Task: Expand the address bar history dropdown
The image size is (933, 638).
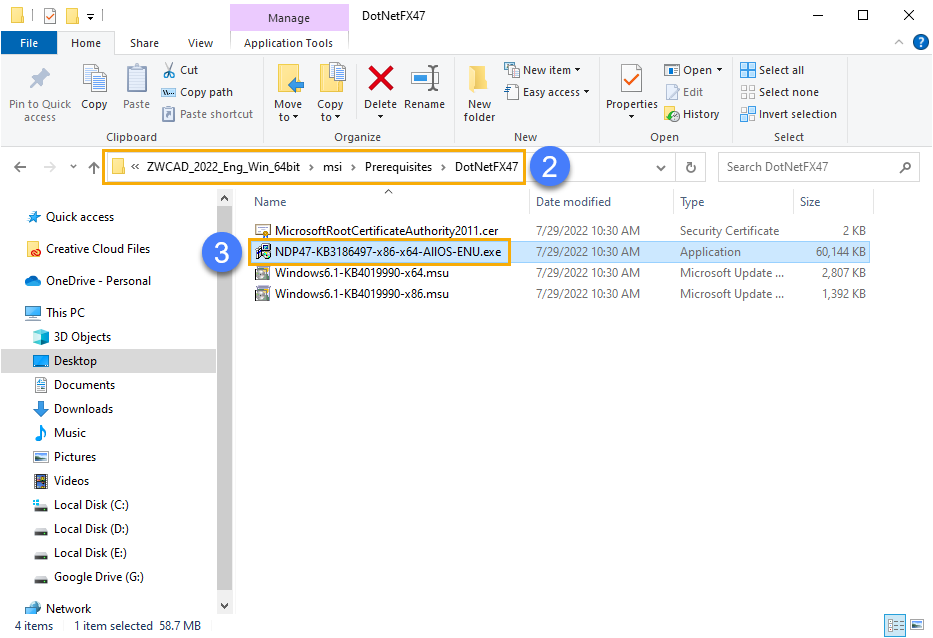Action: (660, 167)
